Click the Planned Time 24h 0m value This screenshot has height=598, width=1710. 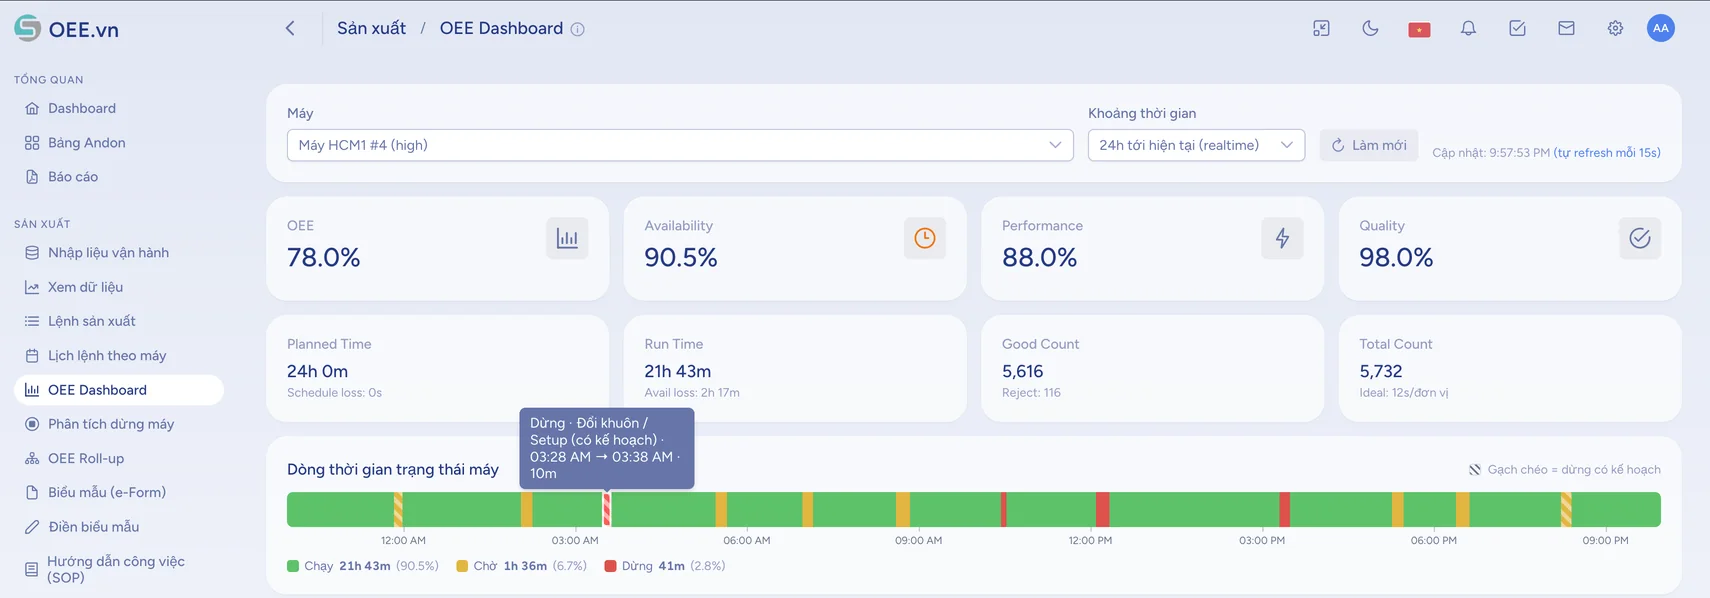pos(317,371)
